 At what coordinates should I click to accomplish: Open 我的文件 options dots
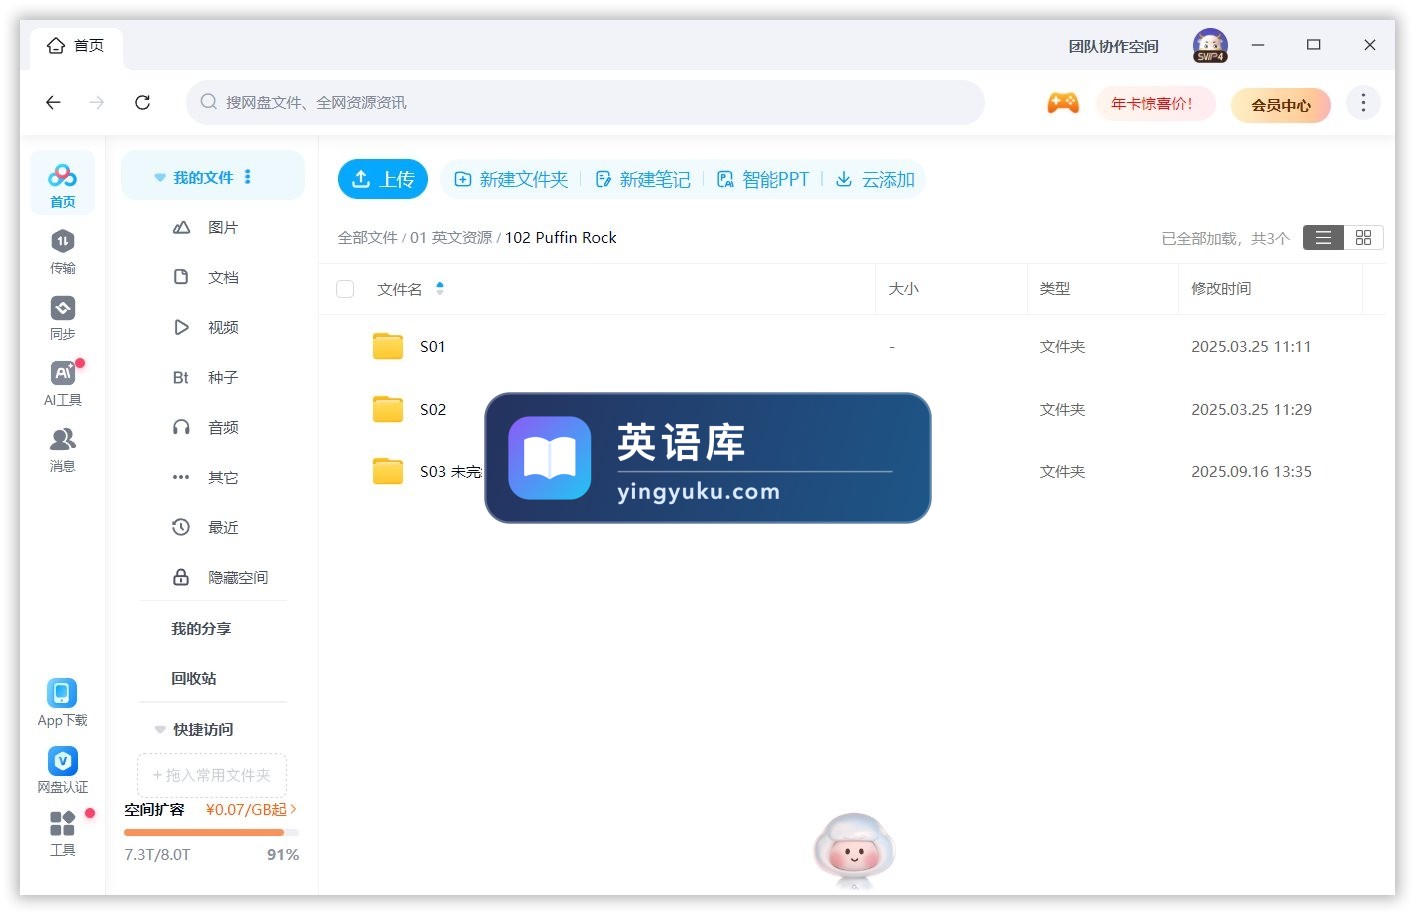click(248, 177)
